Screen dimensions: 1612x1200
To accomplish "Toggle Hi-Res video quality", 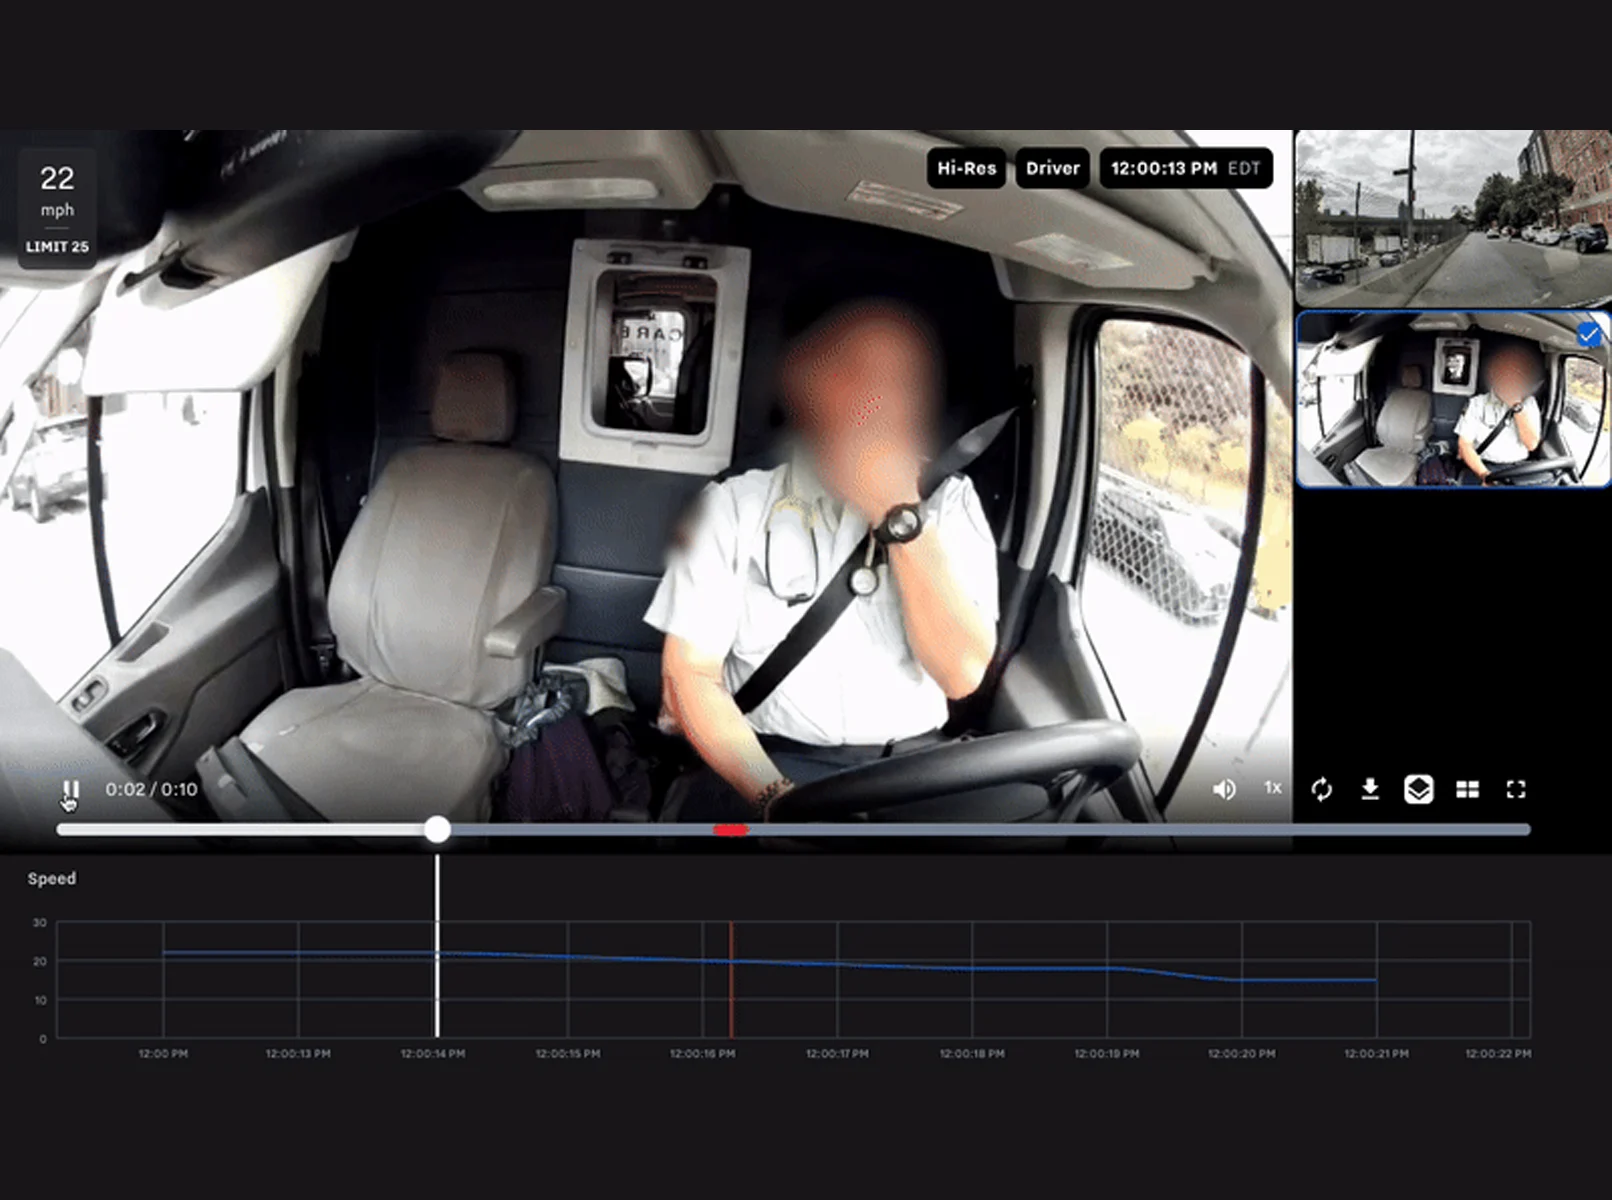I will tap(965, 168).
